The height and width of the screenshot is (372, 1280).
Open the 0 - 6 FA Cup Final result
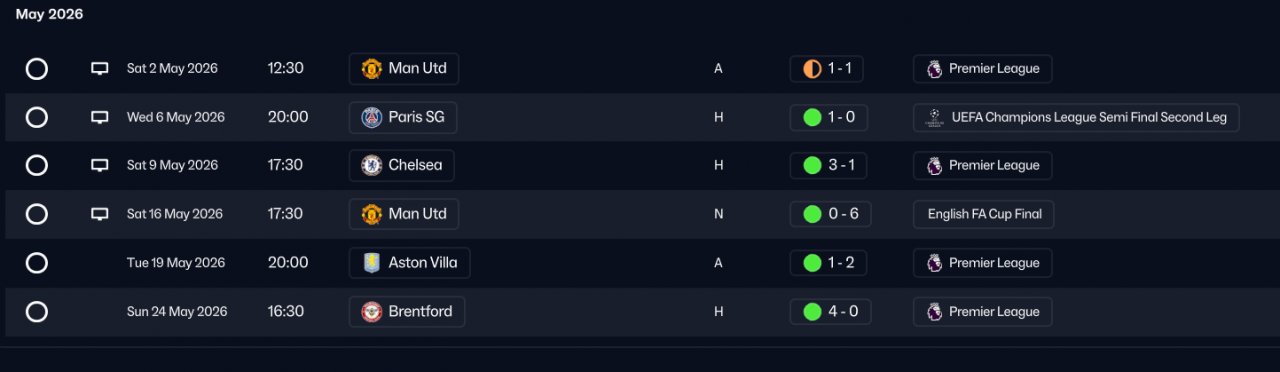[x=830, y=214]
